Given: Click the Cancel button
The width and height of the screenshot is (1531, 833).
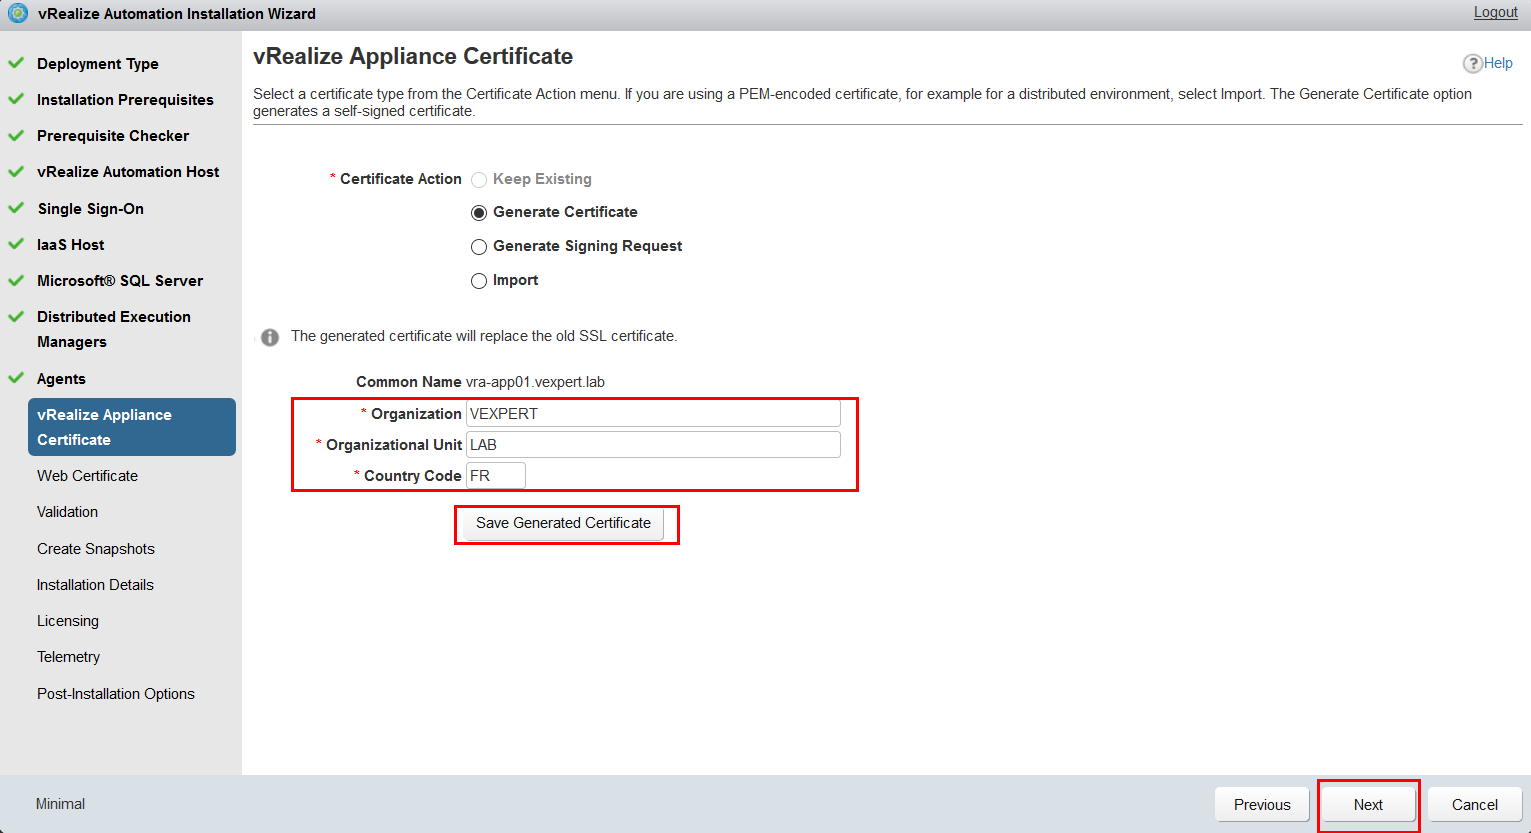Looking at the screenshot, I should 1475,805.
